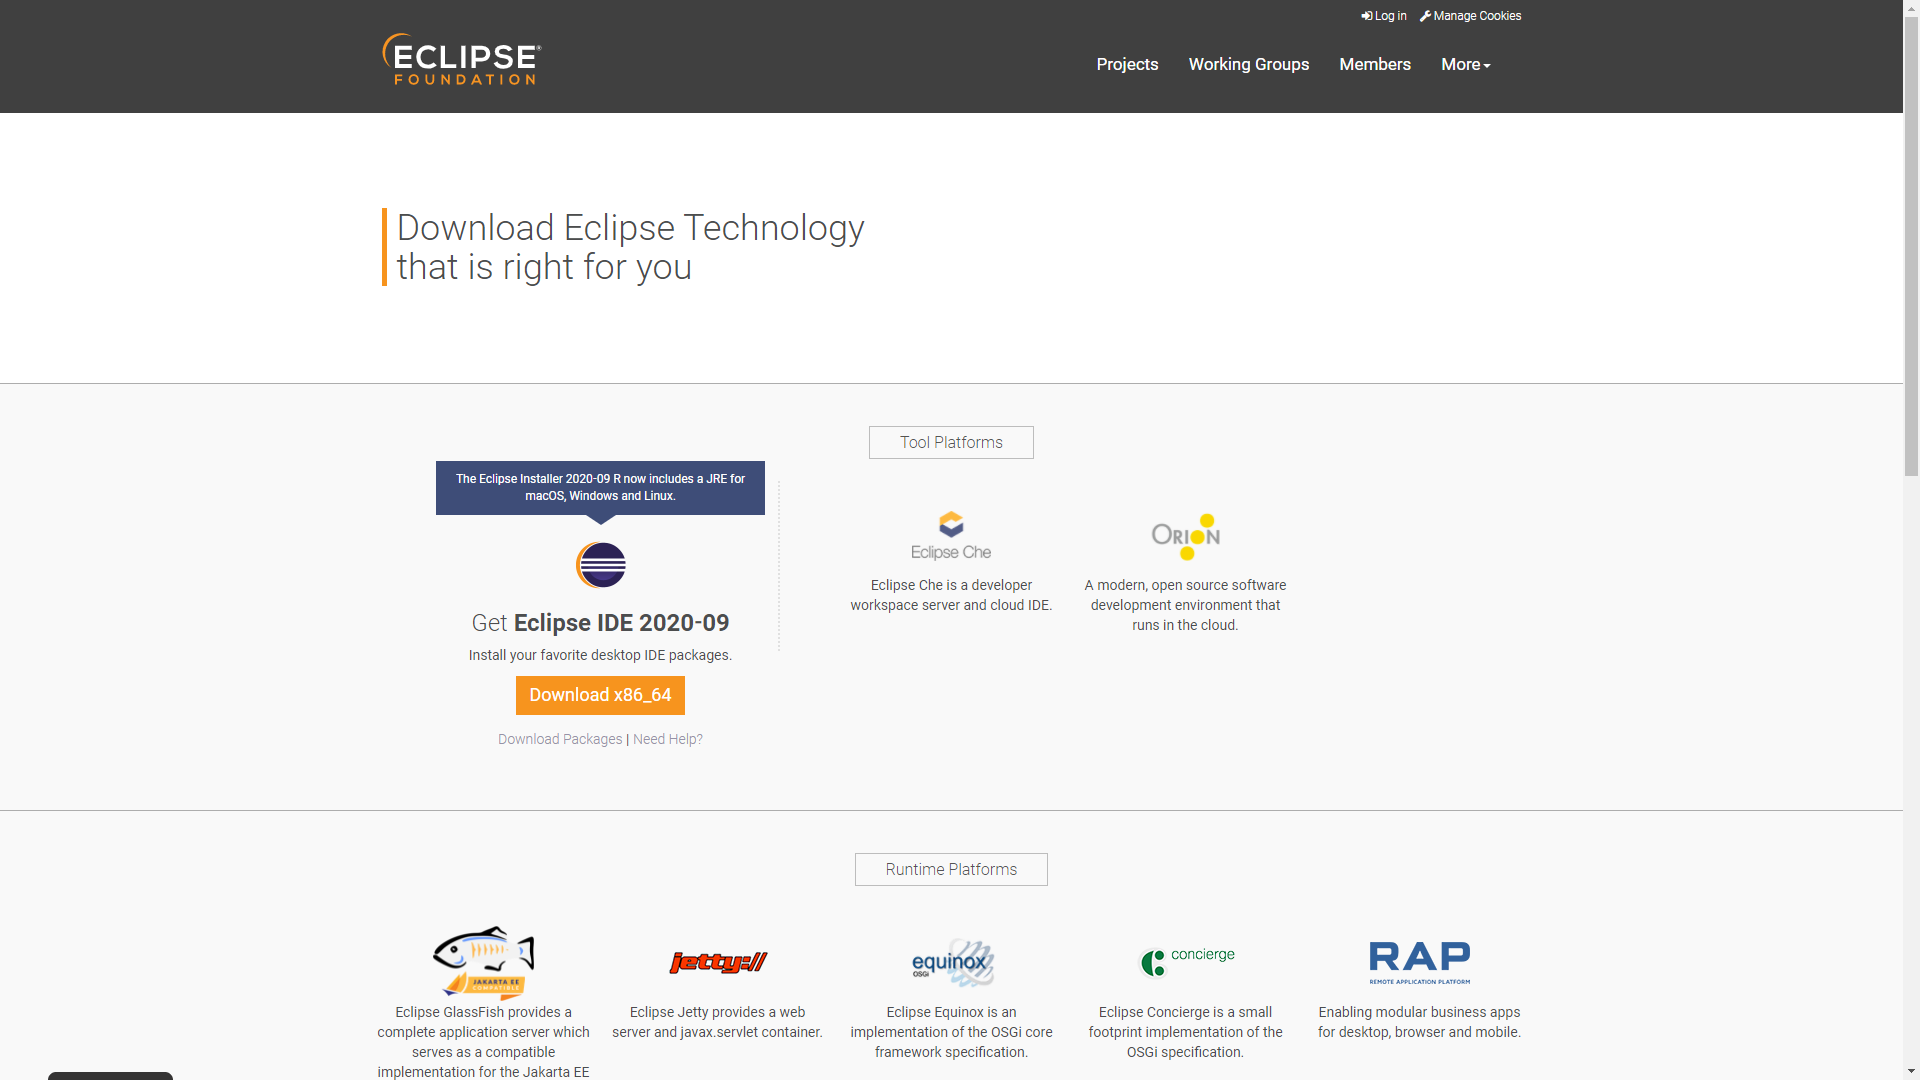Go to Working Groups
Viewport: 1920px width, 1080px height.
pyautogui.click(x=1248, y=64)
